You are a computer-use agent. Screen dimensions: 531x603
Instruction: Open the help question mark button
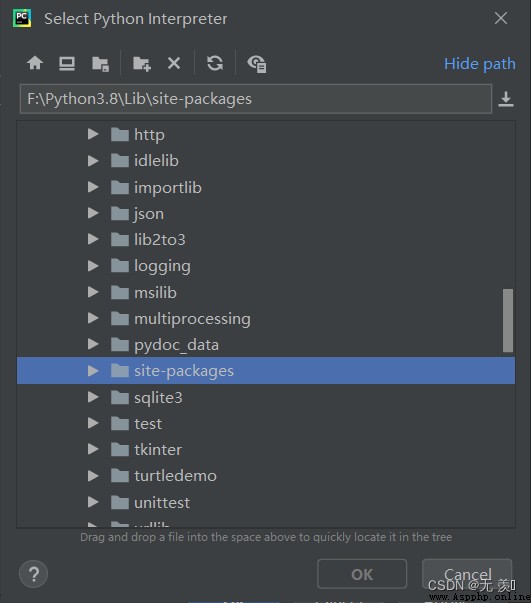click(33, 574)
